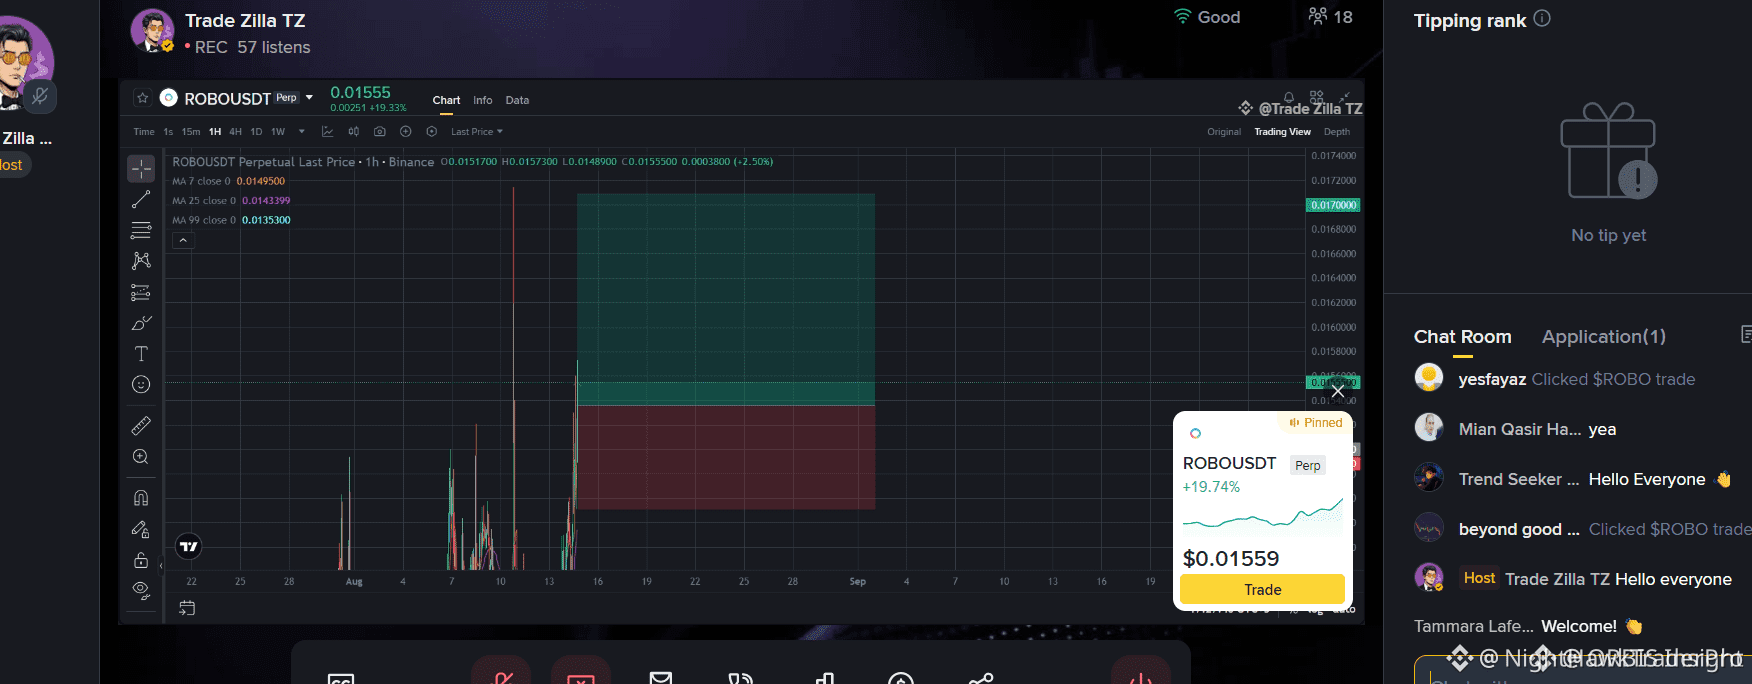Click the Pinned label on card
Screen dimensions: 1752x684
[x=1315, y=423]
